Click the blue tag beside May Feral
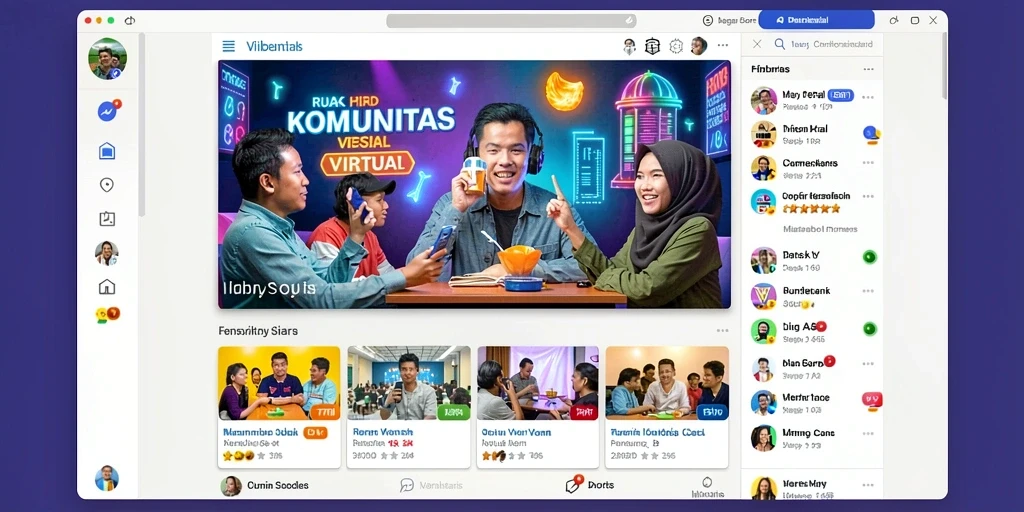The width and height of the screenshot is (1024, 512). point(840,95)
